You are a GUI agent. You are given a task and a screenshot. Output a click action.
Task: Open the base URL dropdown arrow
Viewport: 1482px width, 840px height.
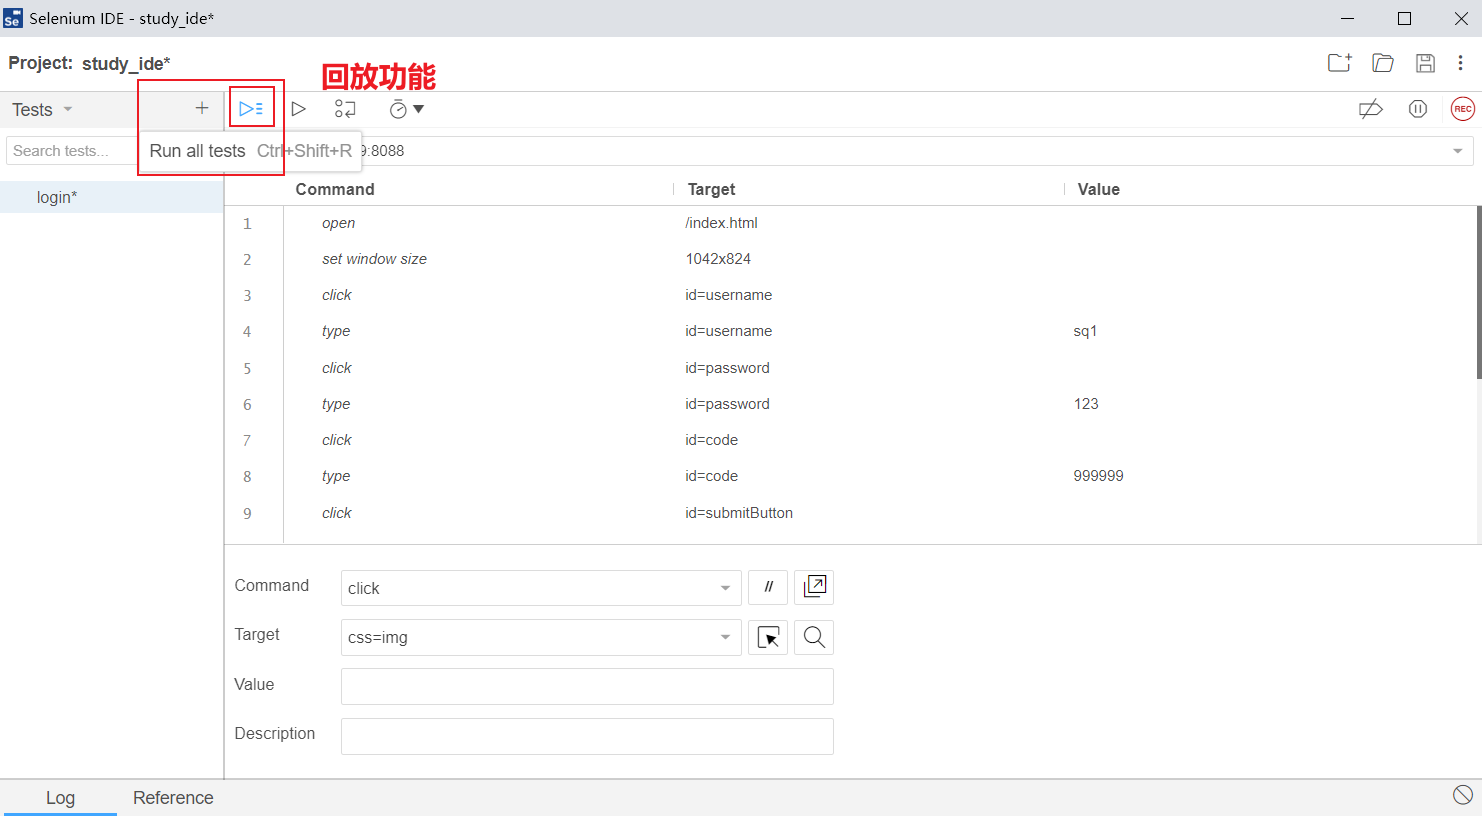pyautogui.click(x=1457, y=151)
